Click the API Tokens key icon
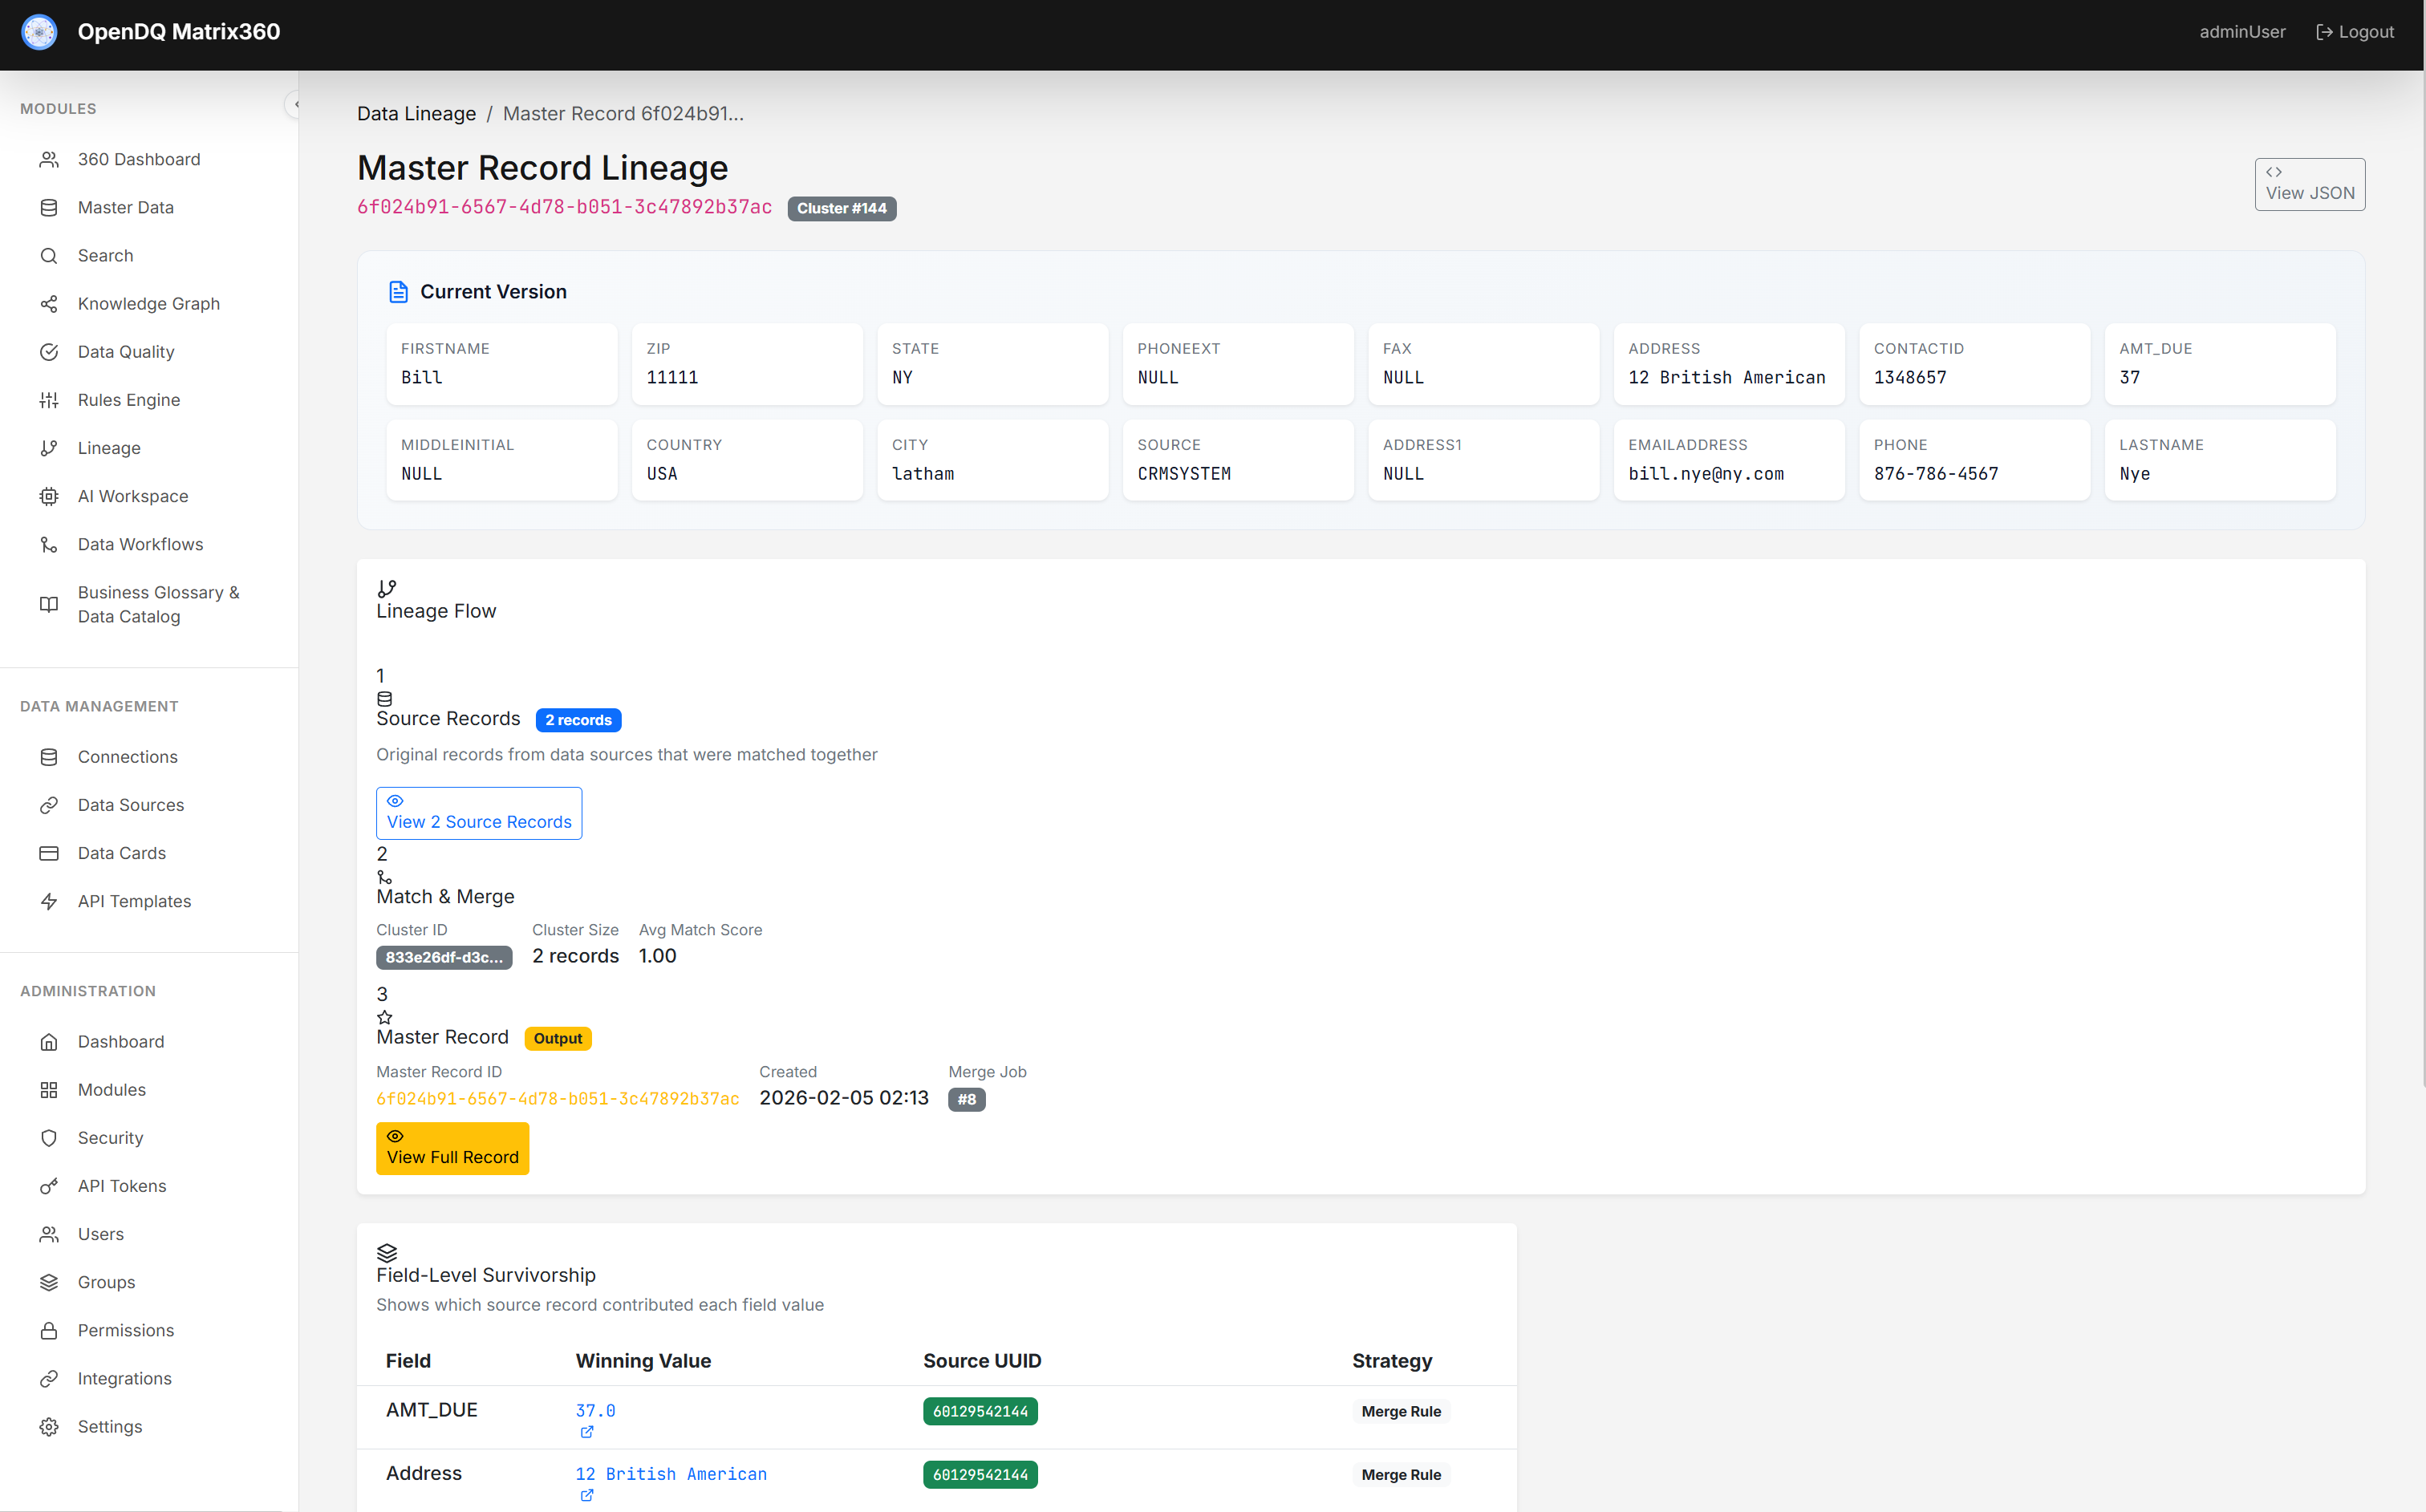This screenshot has width=2426, height=1512. (48, 1186)
